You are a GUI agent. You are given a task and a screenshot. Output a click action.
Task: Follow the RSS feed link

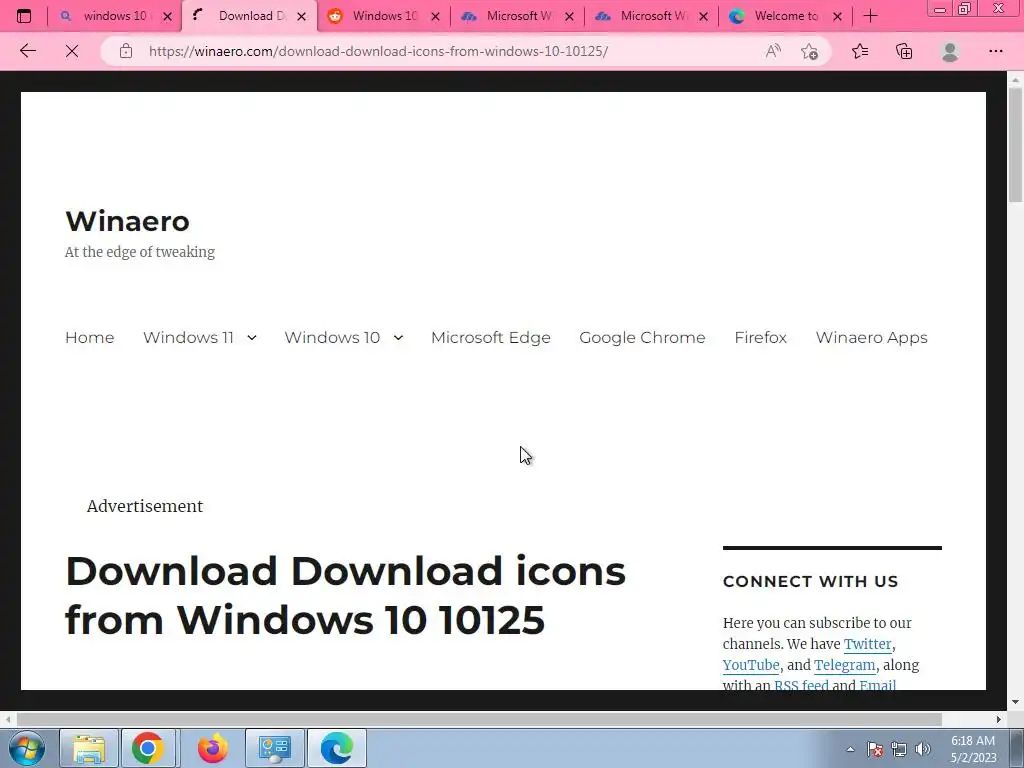pos(801,685)
